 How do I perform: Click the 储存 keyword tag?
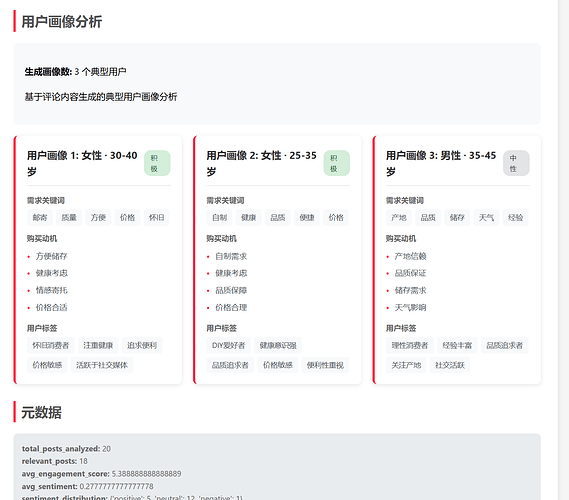click(457, 218)
